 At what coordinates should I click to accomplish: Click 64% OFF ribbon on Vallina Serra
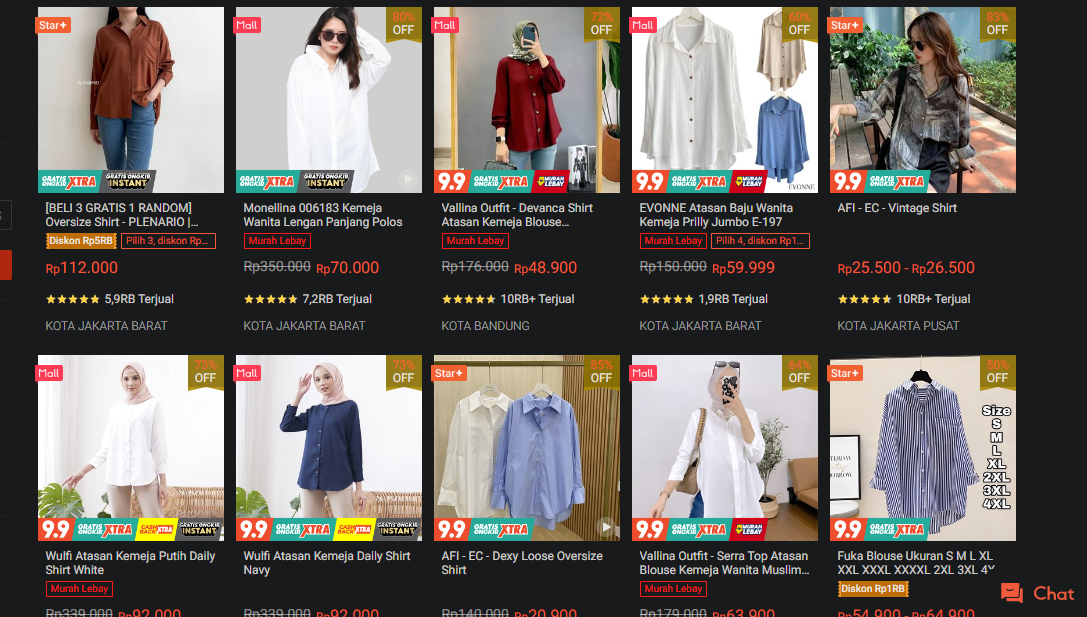[799, 372]
